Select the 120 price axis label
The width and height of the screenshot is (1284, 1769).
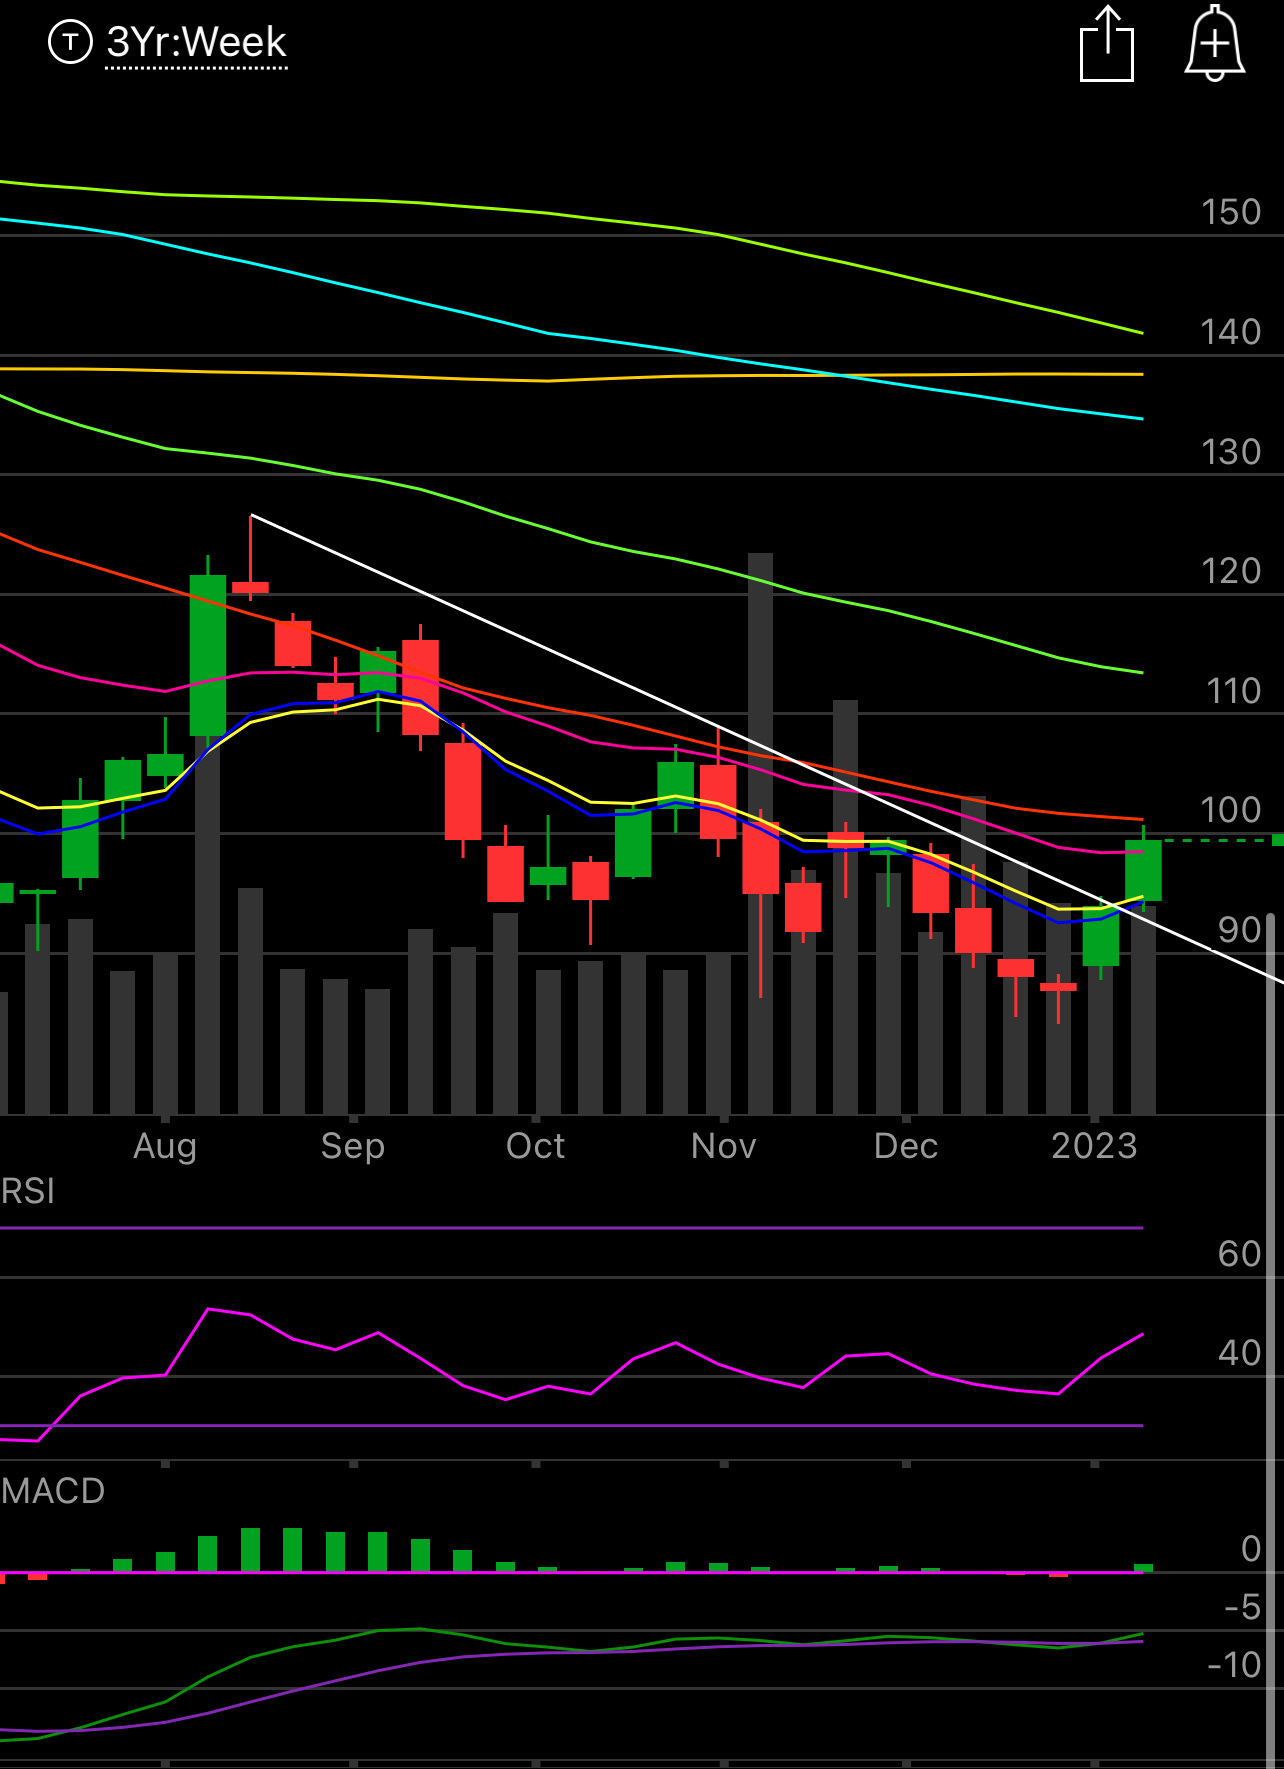[1231, 571]
